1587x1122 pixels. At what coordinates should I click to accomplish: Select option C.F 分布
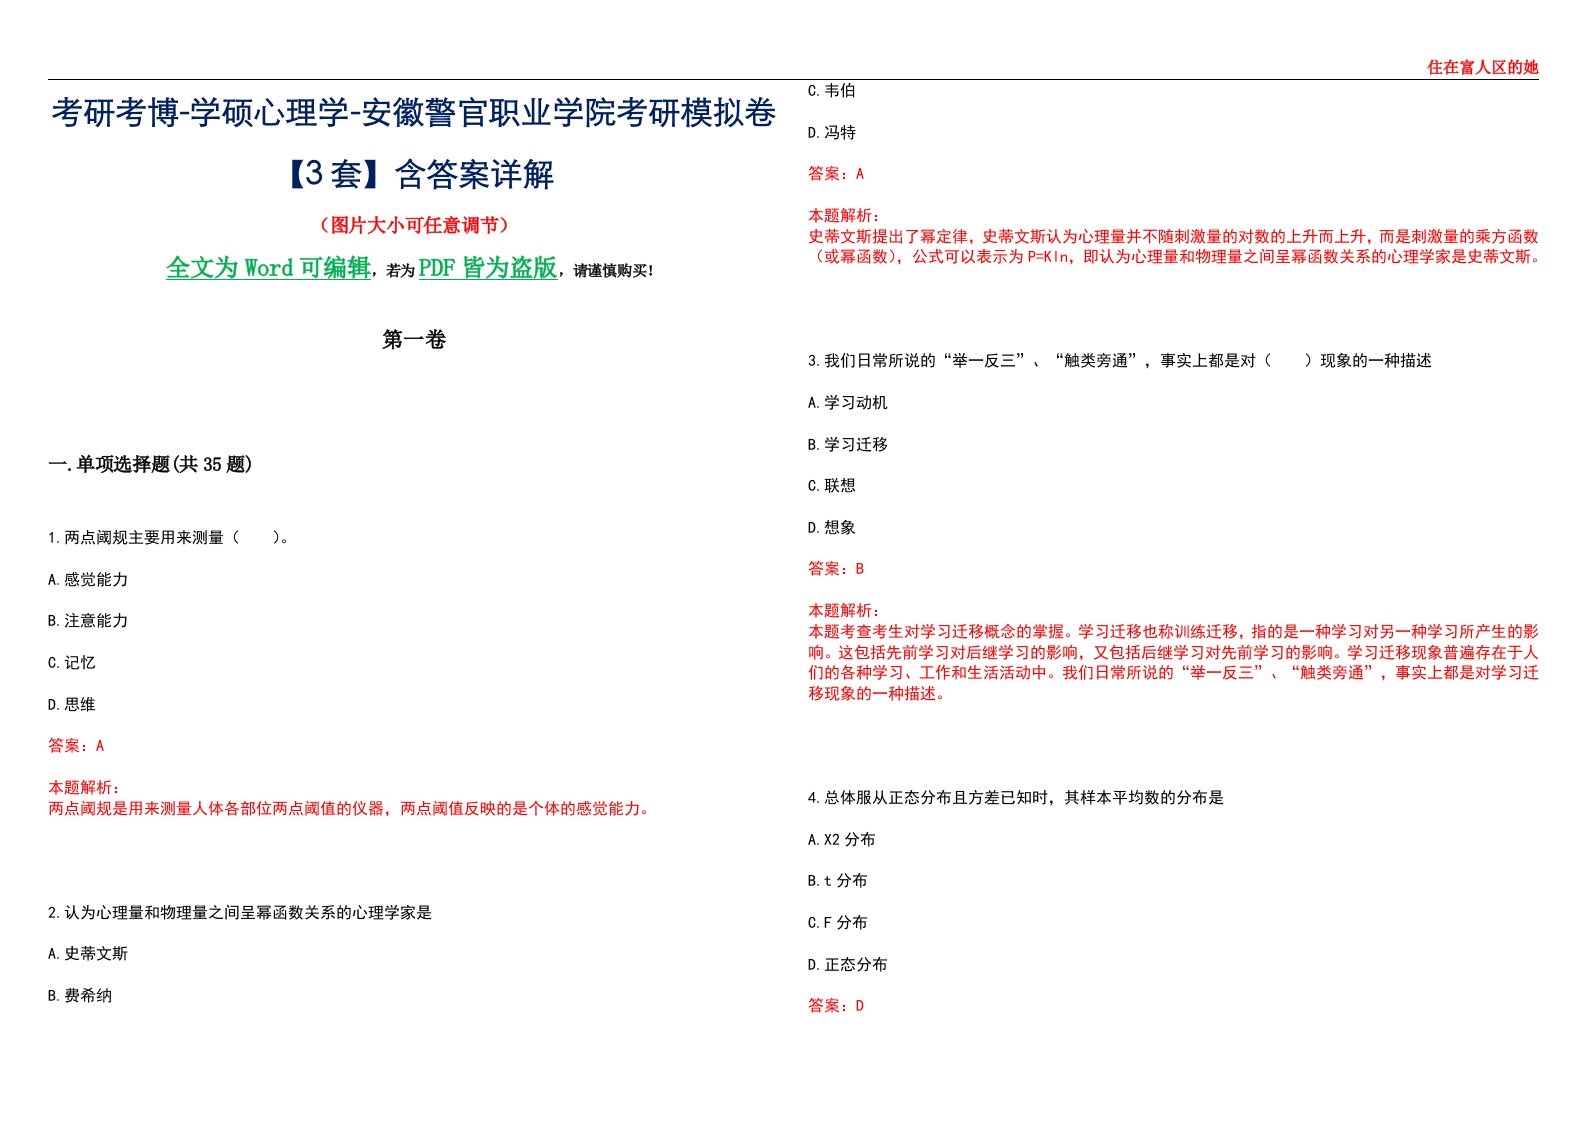click(838, 923)
